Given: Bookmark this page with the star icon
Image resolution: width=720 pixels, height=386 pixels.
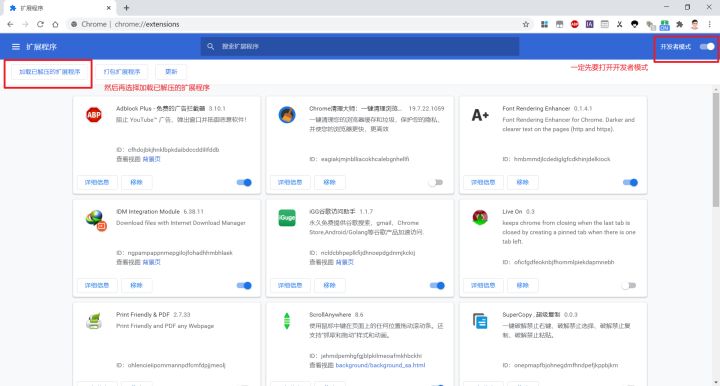Looking at the screenshot, I should [526, 24].
